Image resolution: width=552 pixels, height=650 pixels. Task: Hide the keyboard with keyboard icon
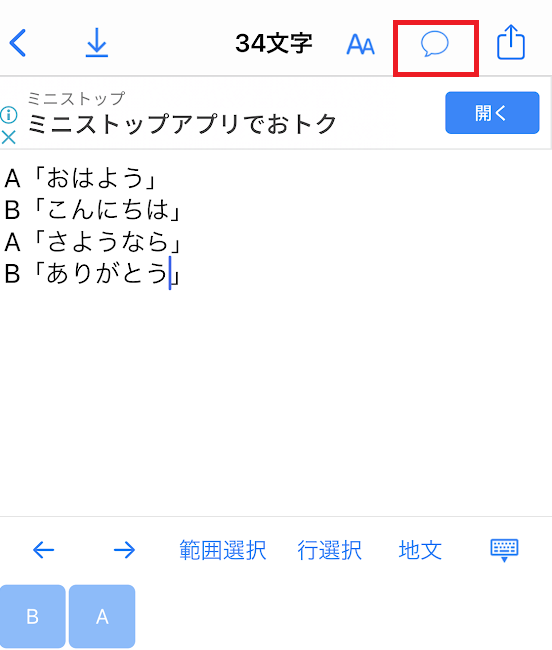pos(504,551)
